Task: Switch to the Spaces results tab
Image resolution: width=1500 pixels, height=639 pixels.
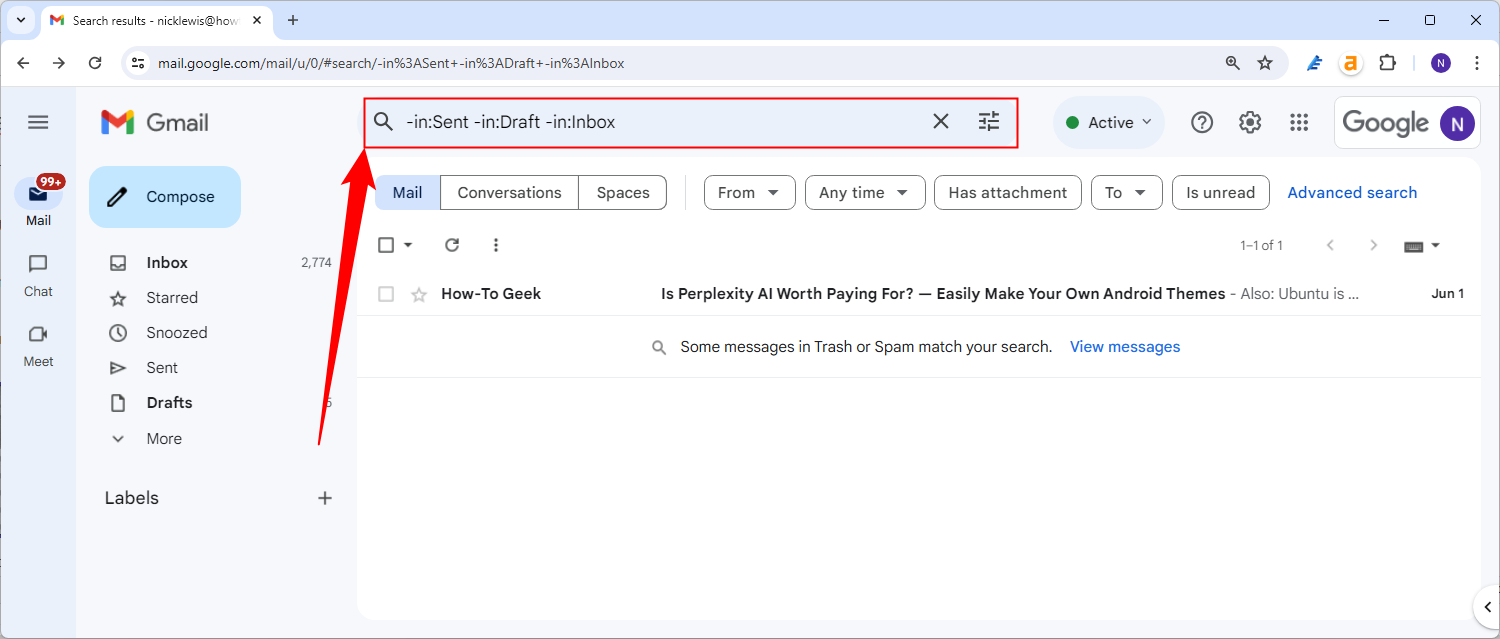Action: pyautogui.click(x=623, y=193)
